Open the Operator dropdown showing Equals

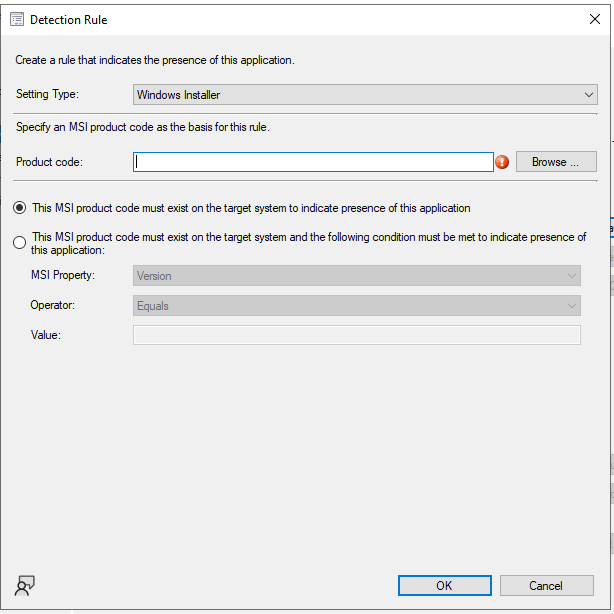click(x=357, y=306)
